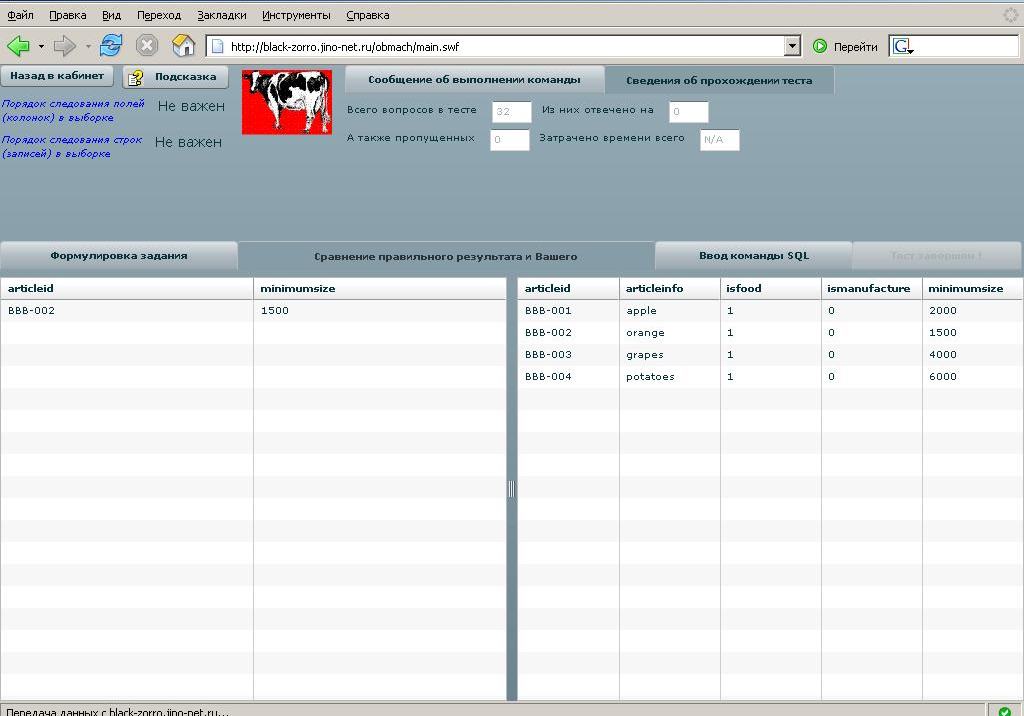Click the browser Forward arrow icon
This screenshot has height=716, width=1024.
click(x=64, y=46)
